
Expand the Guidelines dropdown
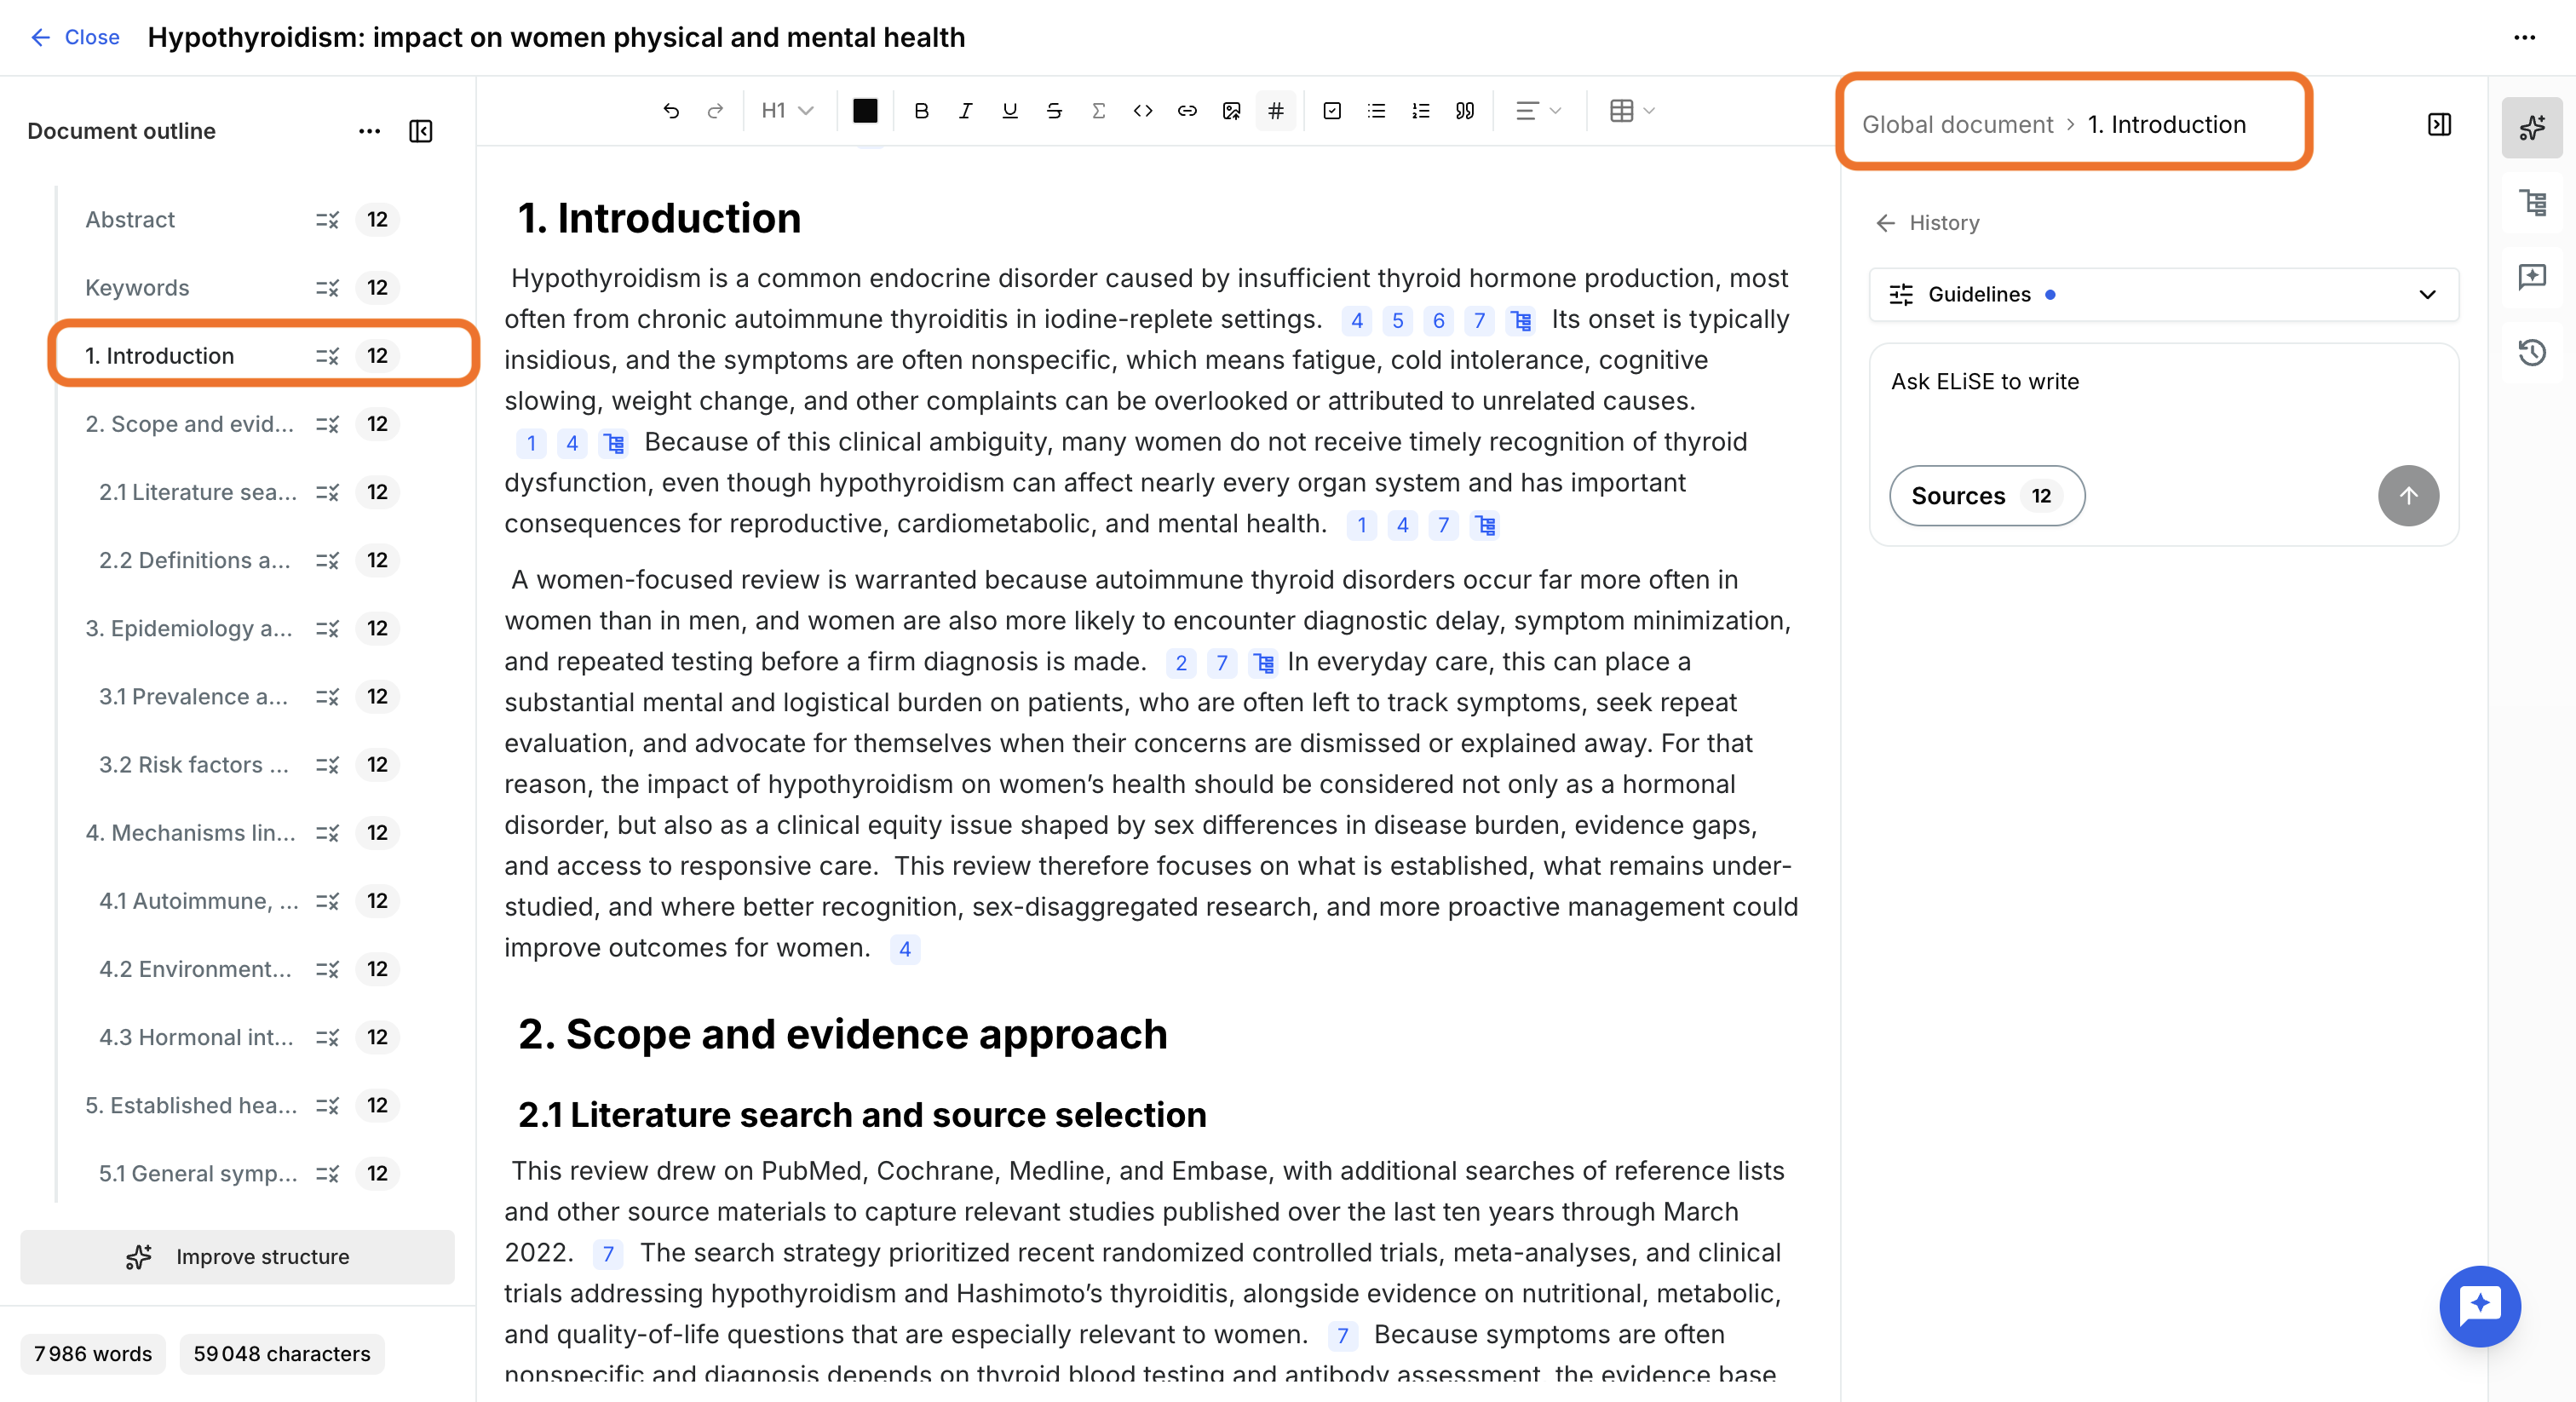(2164, 294)
